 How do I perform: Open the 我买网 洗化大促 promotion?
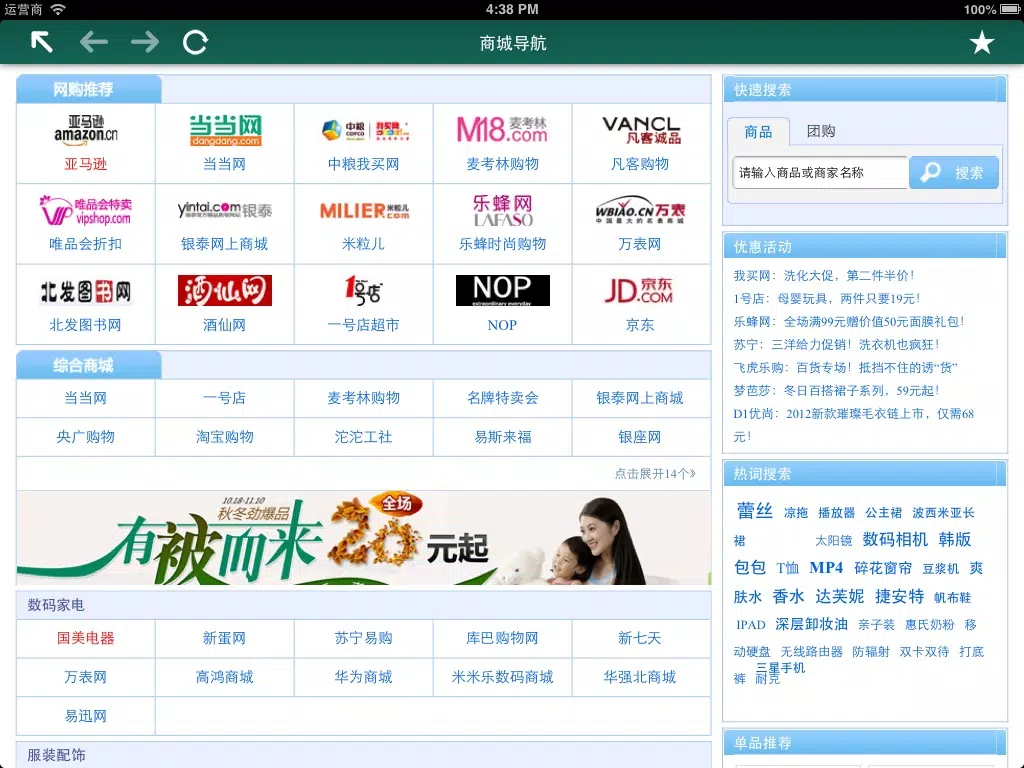pyautogui.click(x=824, y=276)
